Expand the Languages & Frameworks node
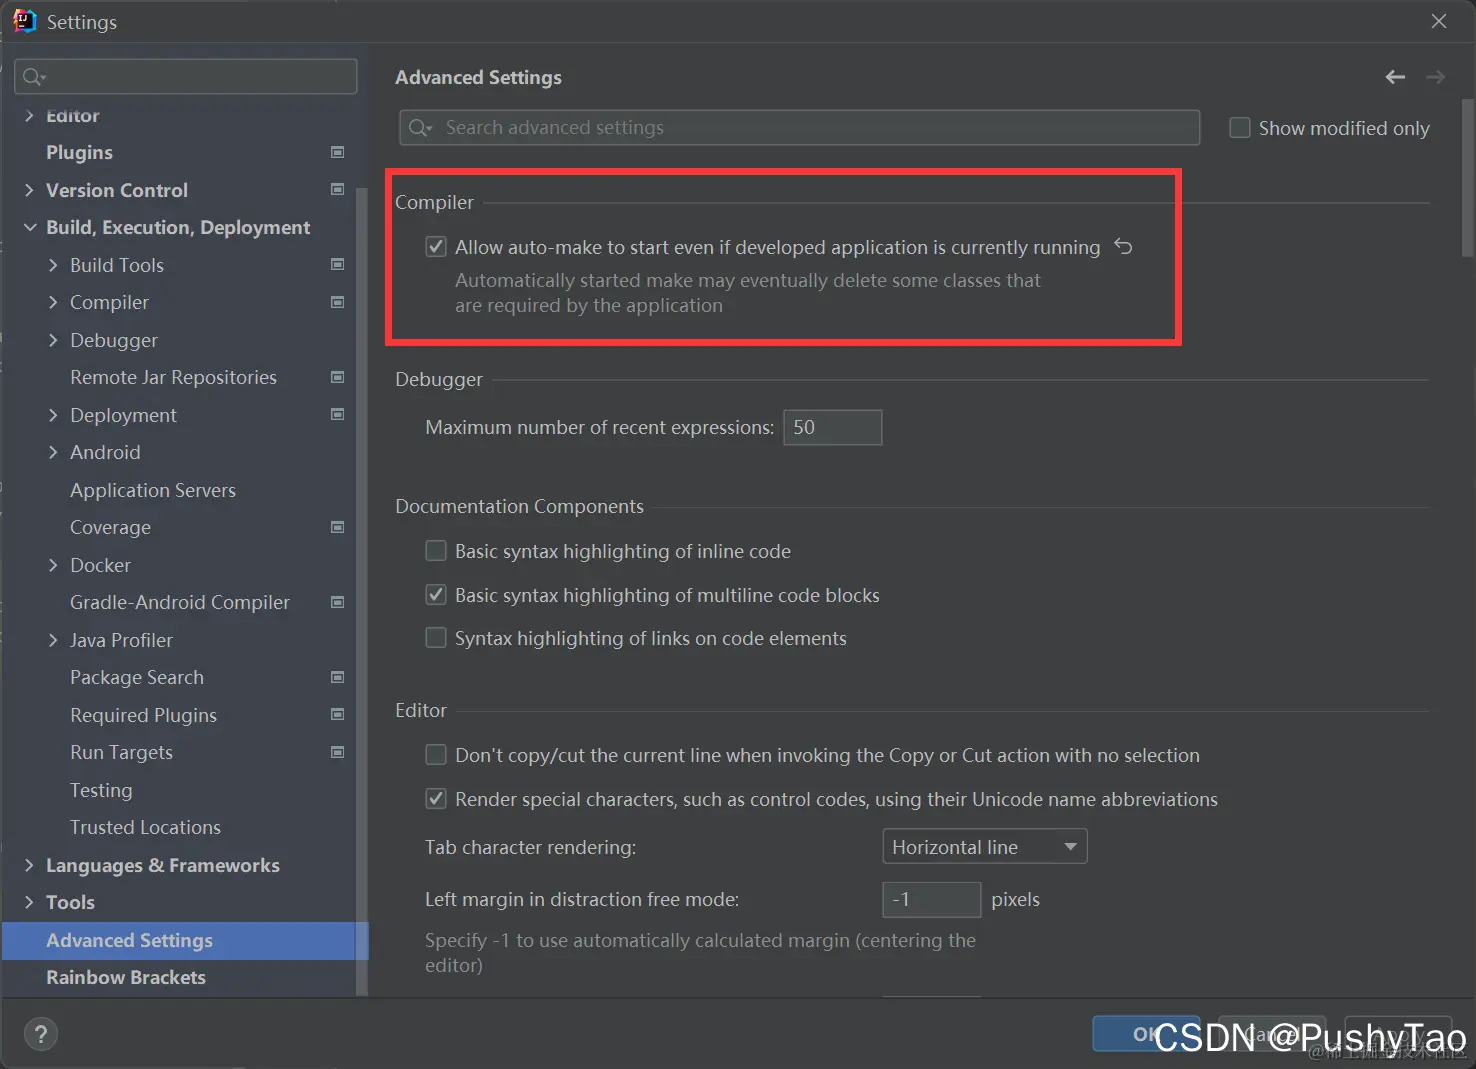Viewport: 1476px width, 1069px height. (x=29, y=865)
